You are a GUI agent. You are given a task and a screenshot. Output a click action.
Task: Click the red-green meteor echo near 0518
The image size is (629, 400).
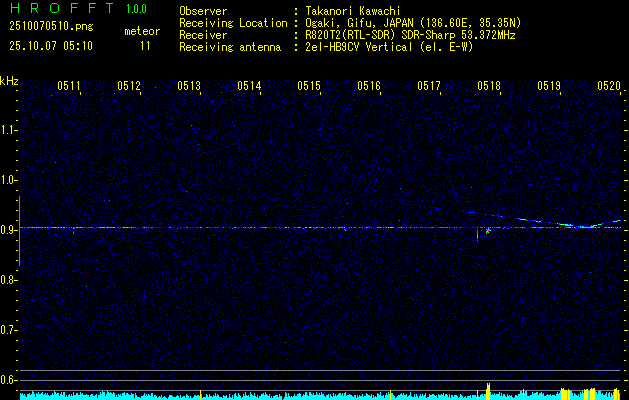[x=488, y=231]
